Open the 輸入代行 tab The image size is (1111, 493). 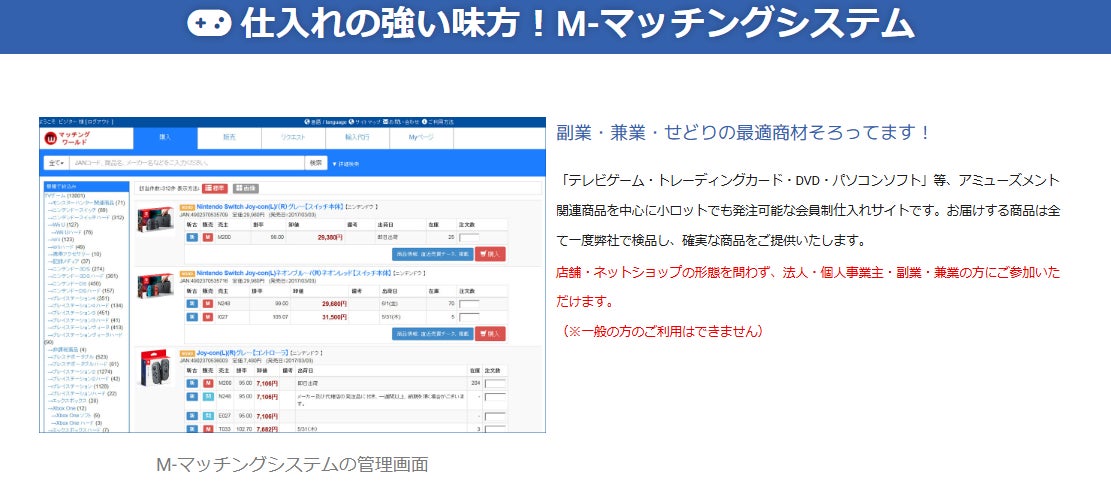click(357, 138)
